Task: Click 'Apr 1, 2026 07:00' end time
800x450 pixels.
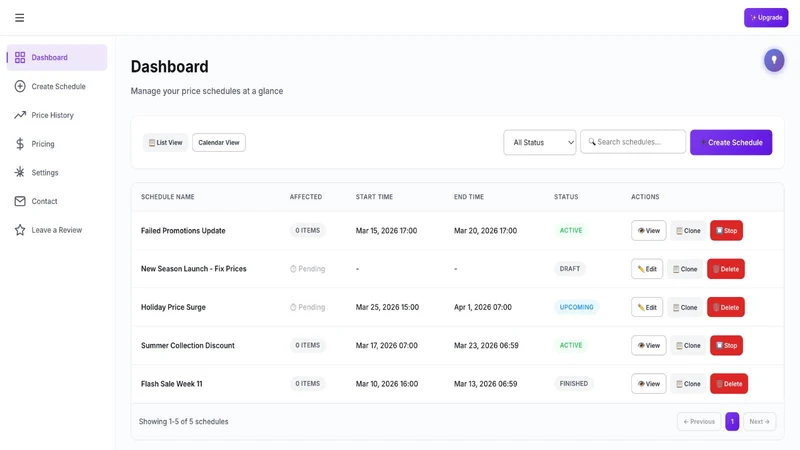Action: point(483,307)
